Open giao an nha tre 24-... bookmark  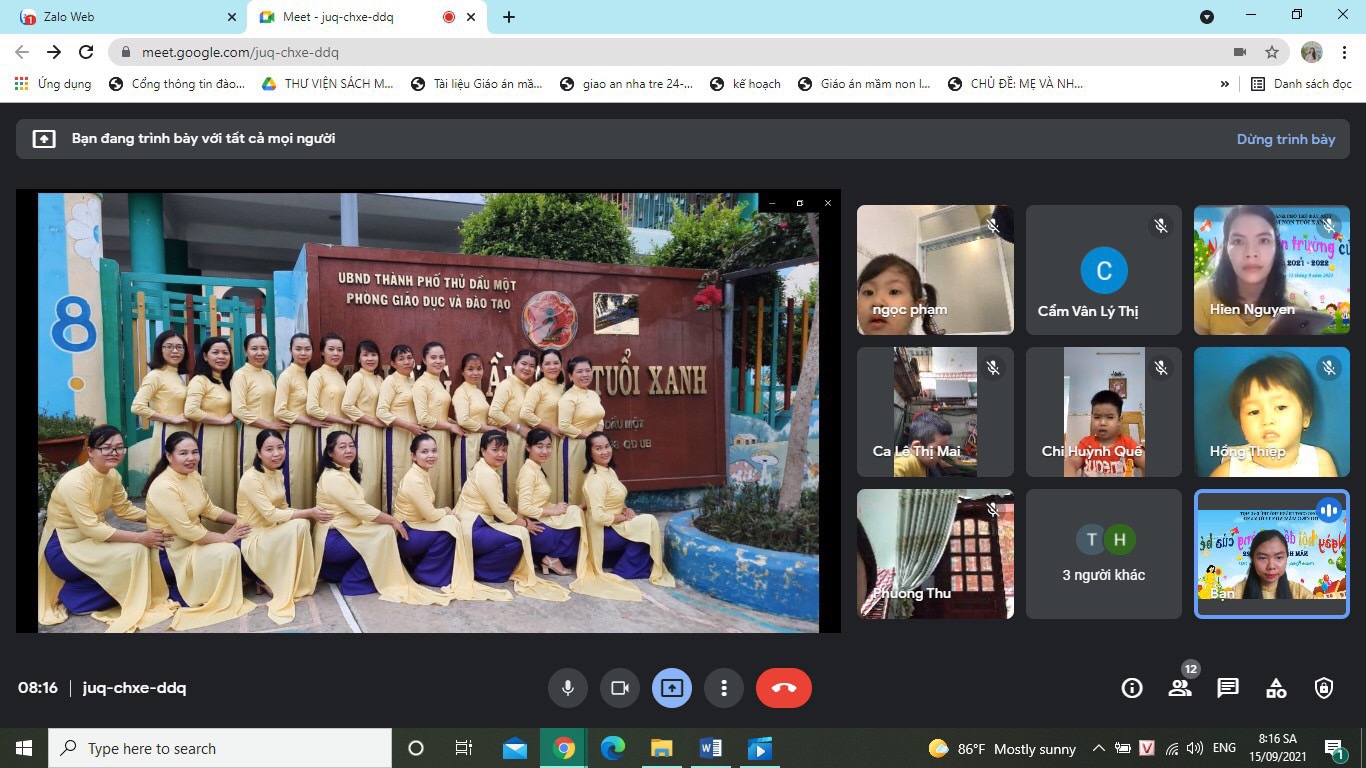coord(627,84)
